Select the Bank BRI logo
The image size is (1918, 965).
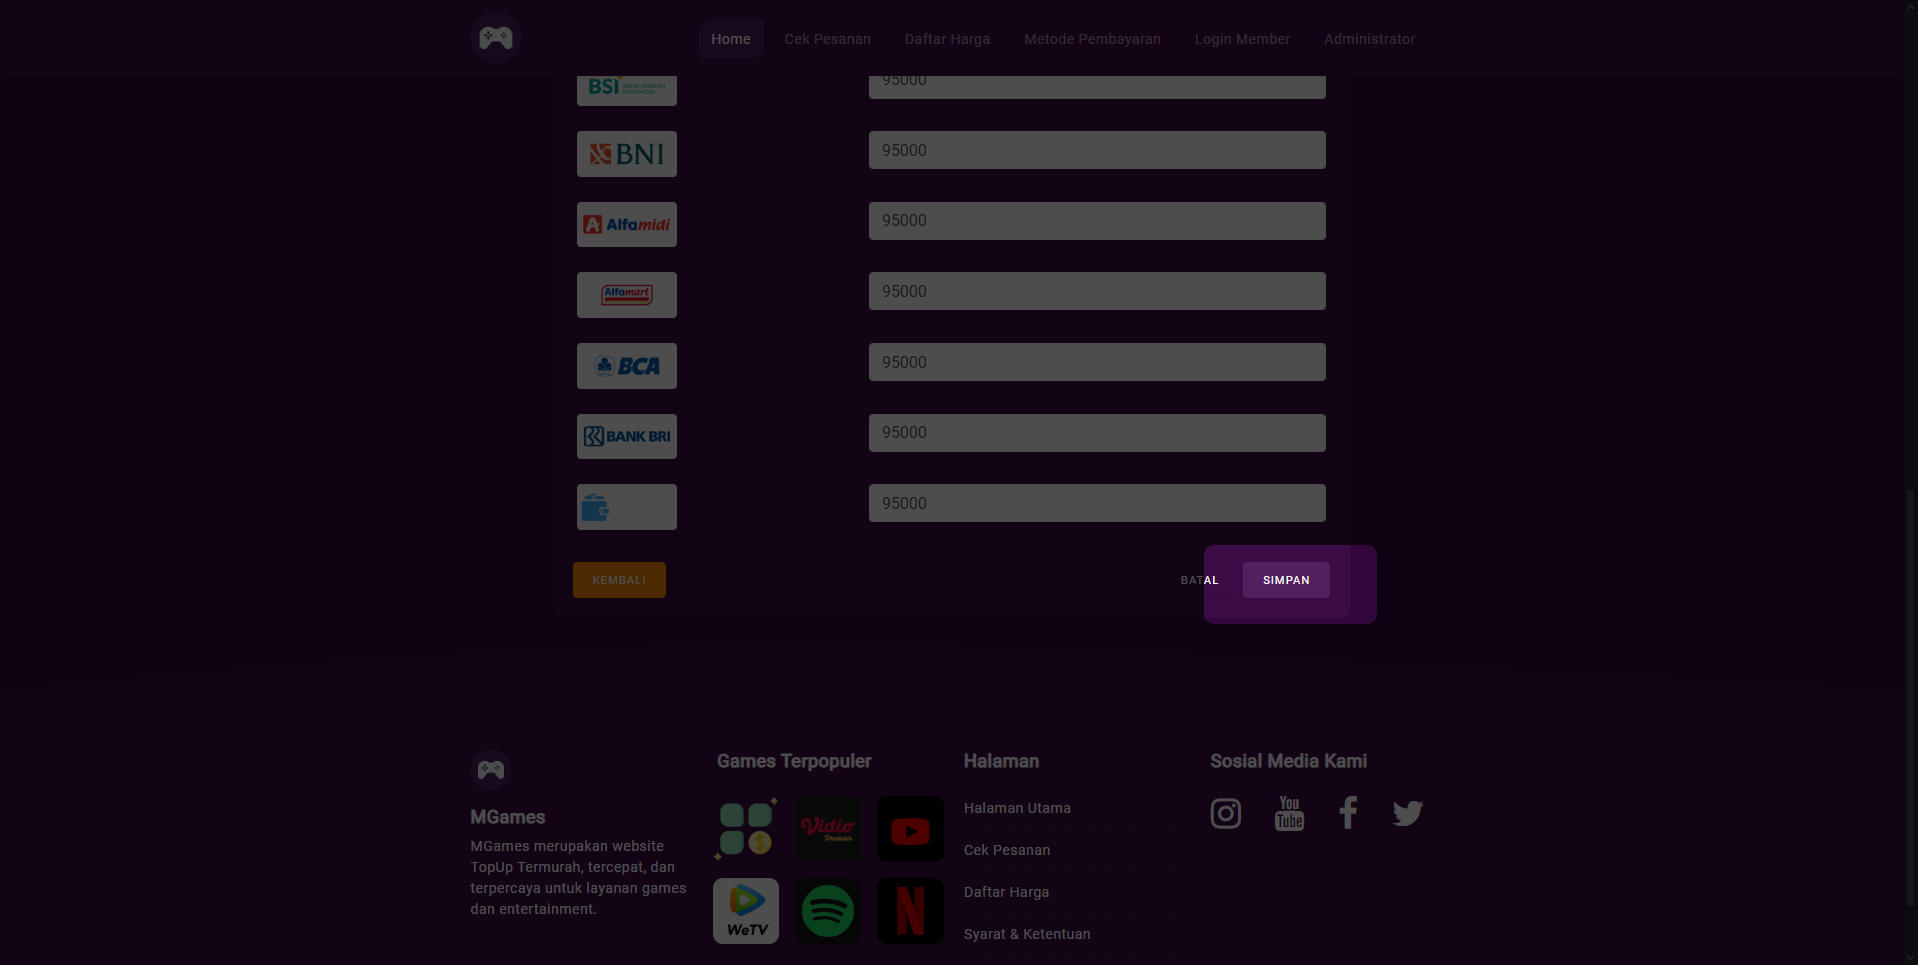point(627,436)
